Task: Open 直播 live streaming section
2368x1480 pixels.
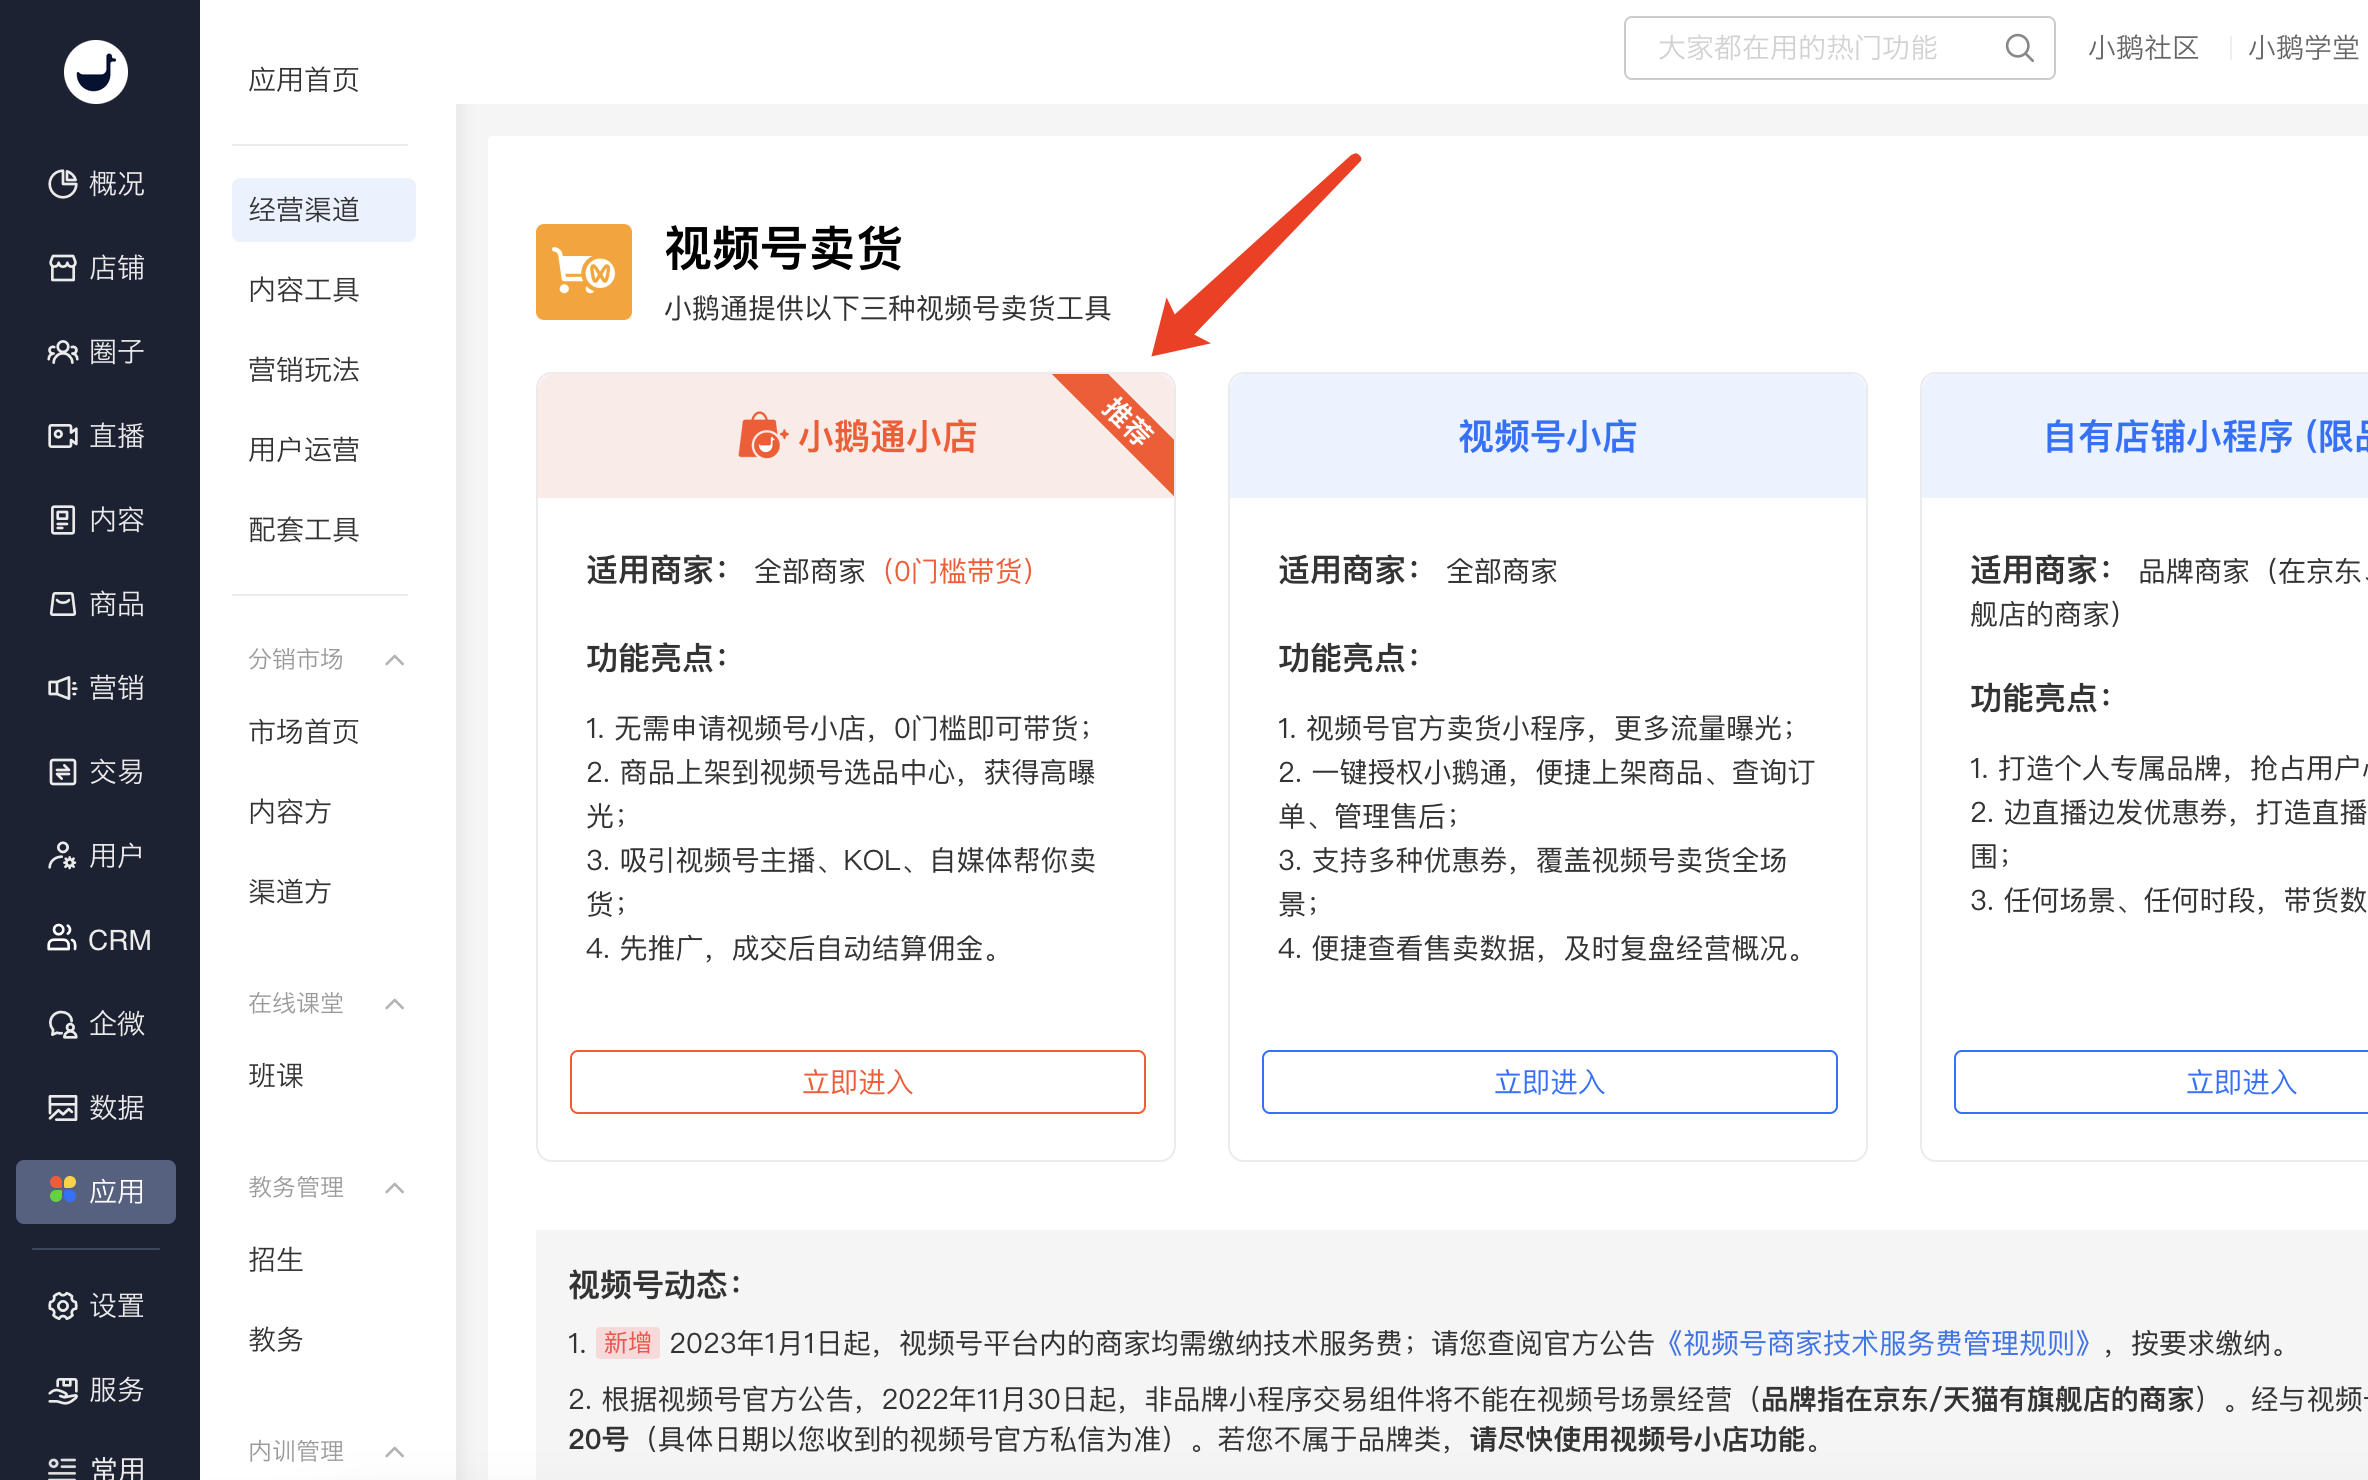Action: pyautogui.click(x=96, y=436)
